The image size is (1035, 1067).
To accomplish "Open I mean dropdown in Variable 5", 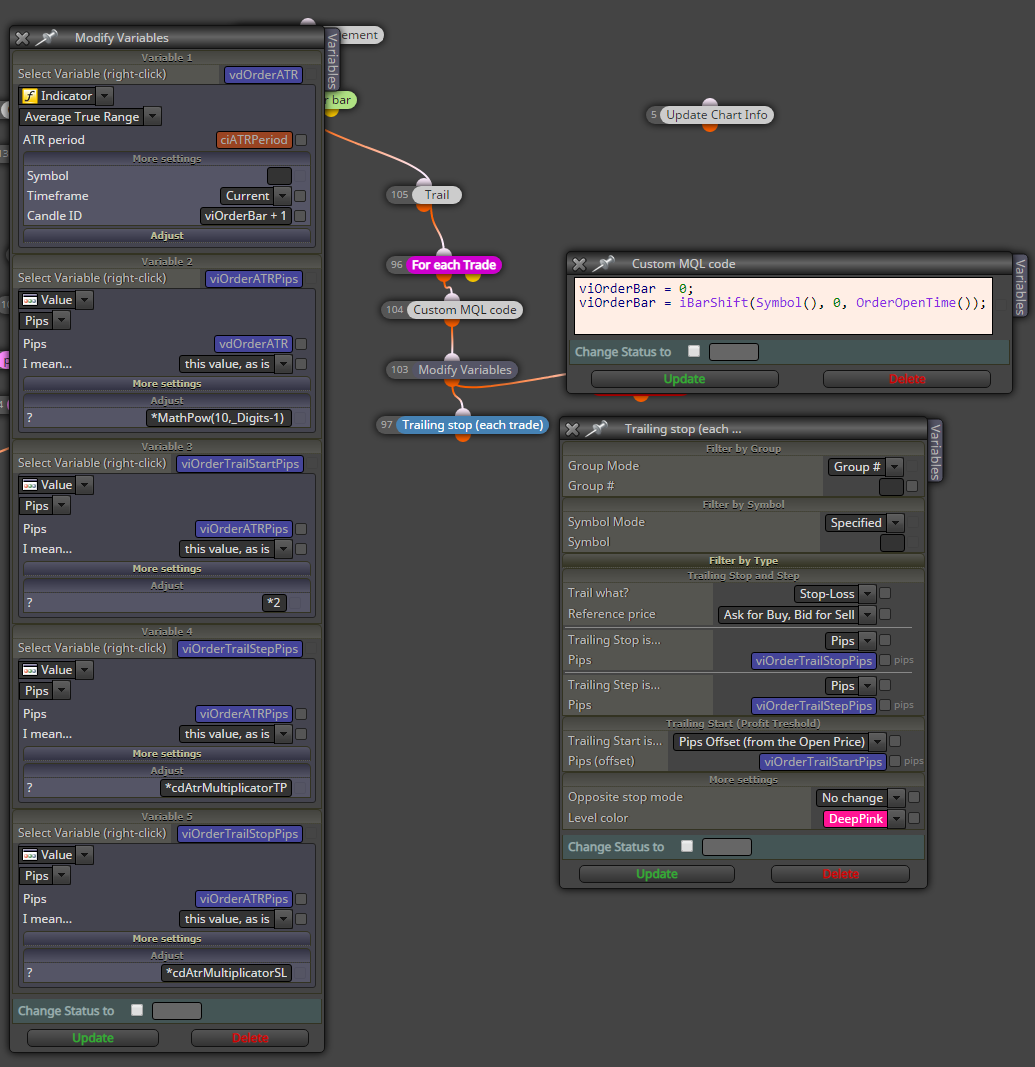I will [x=283, y=919].
